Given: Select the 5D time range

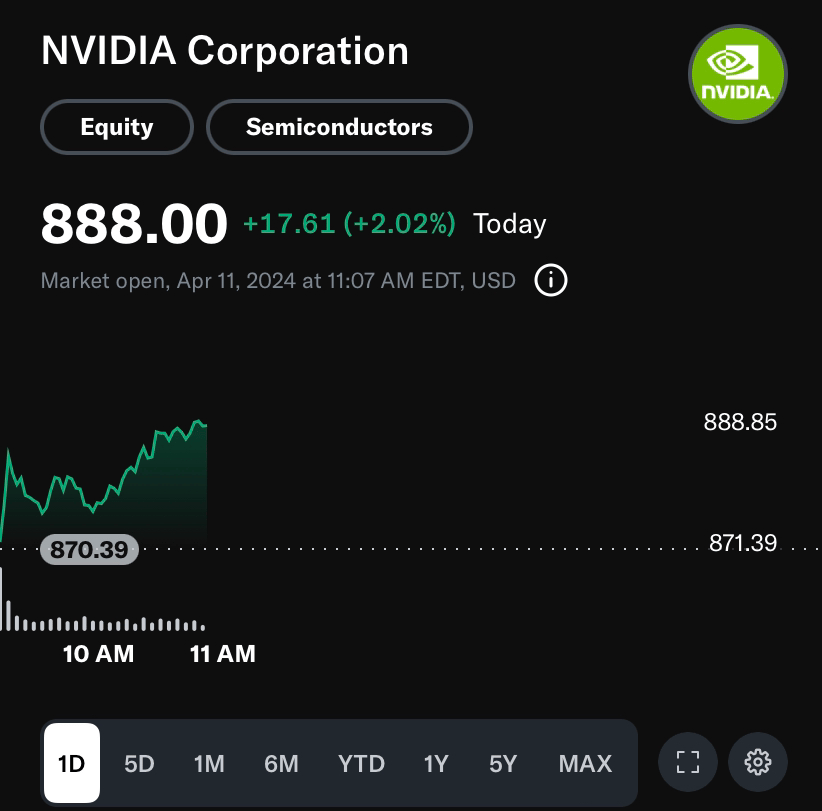Looking at the screenshot, I should (139, 763).
